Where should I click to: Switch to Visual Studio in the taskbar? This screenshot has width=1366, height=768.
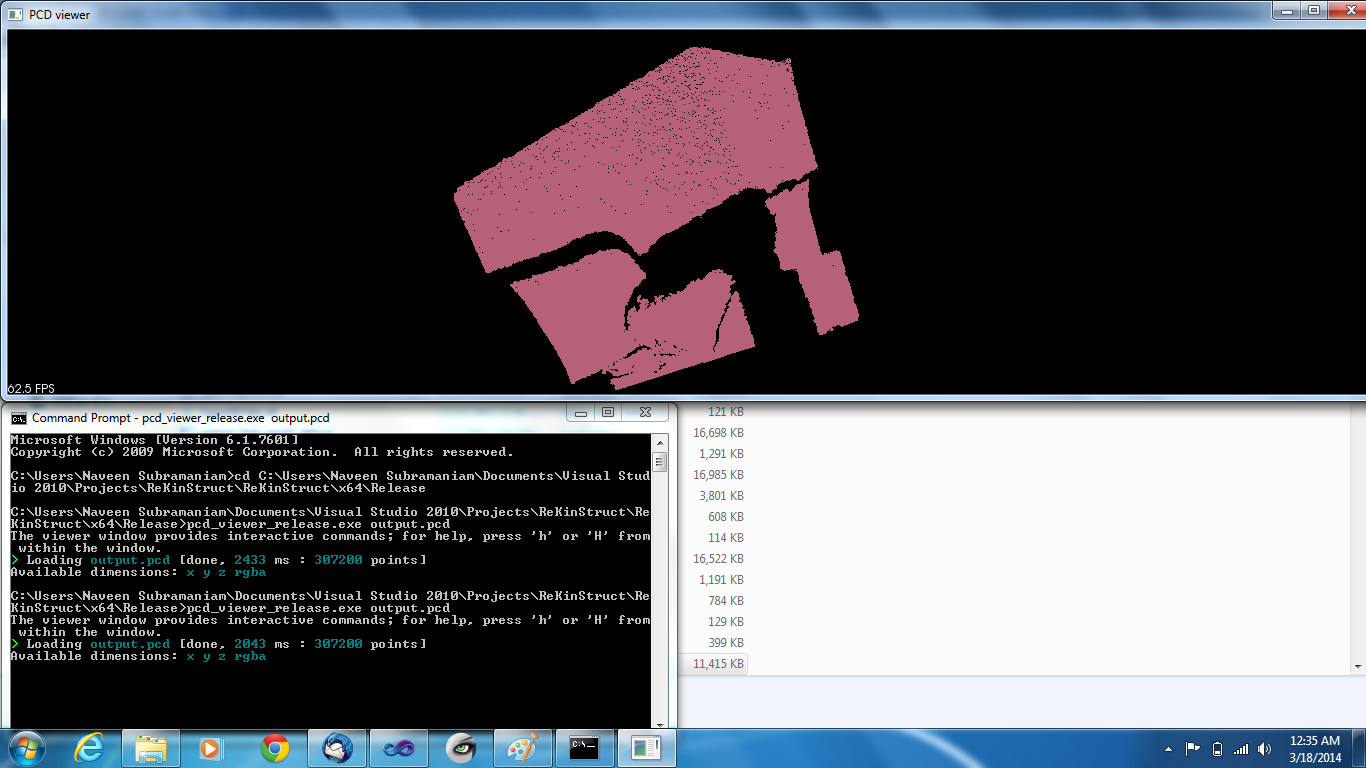point(398,747)
